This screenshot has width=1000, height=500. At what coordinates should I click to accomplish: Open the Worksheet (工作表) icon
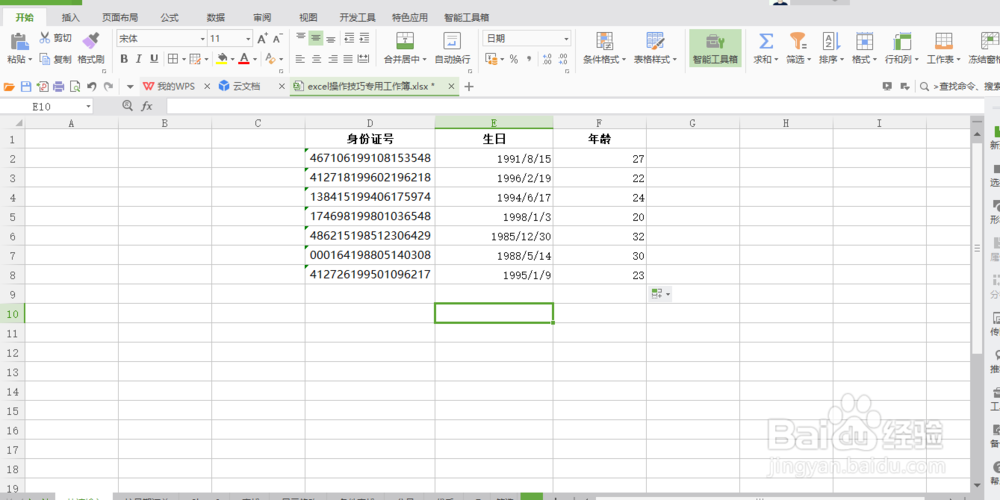coord(944,41)
